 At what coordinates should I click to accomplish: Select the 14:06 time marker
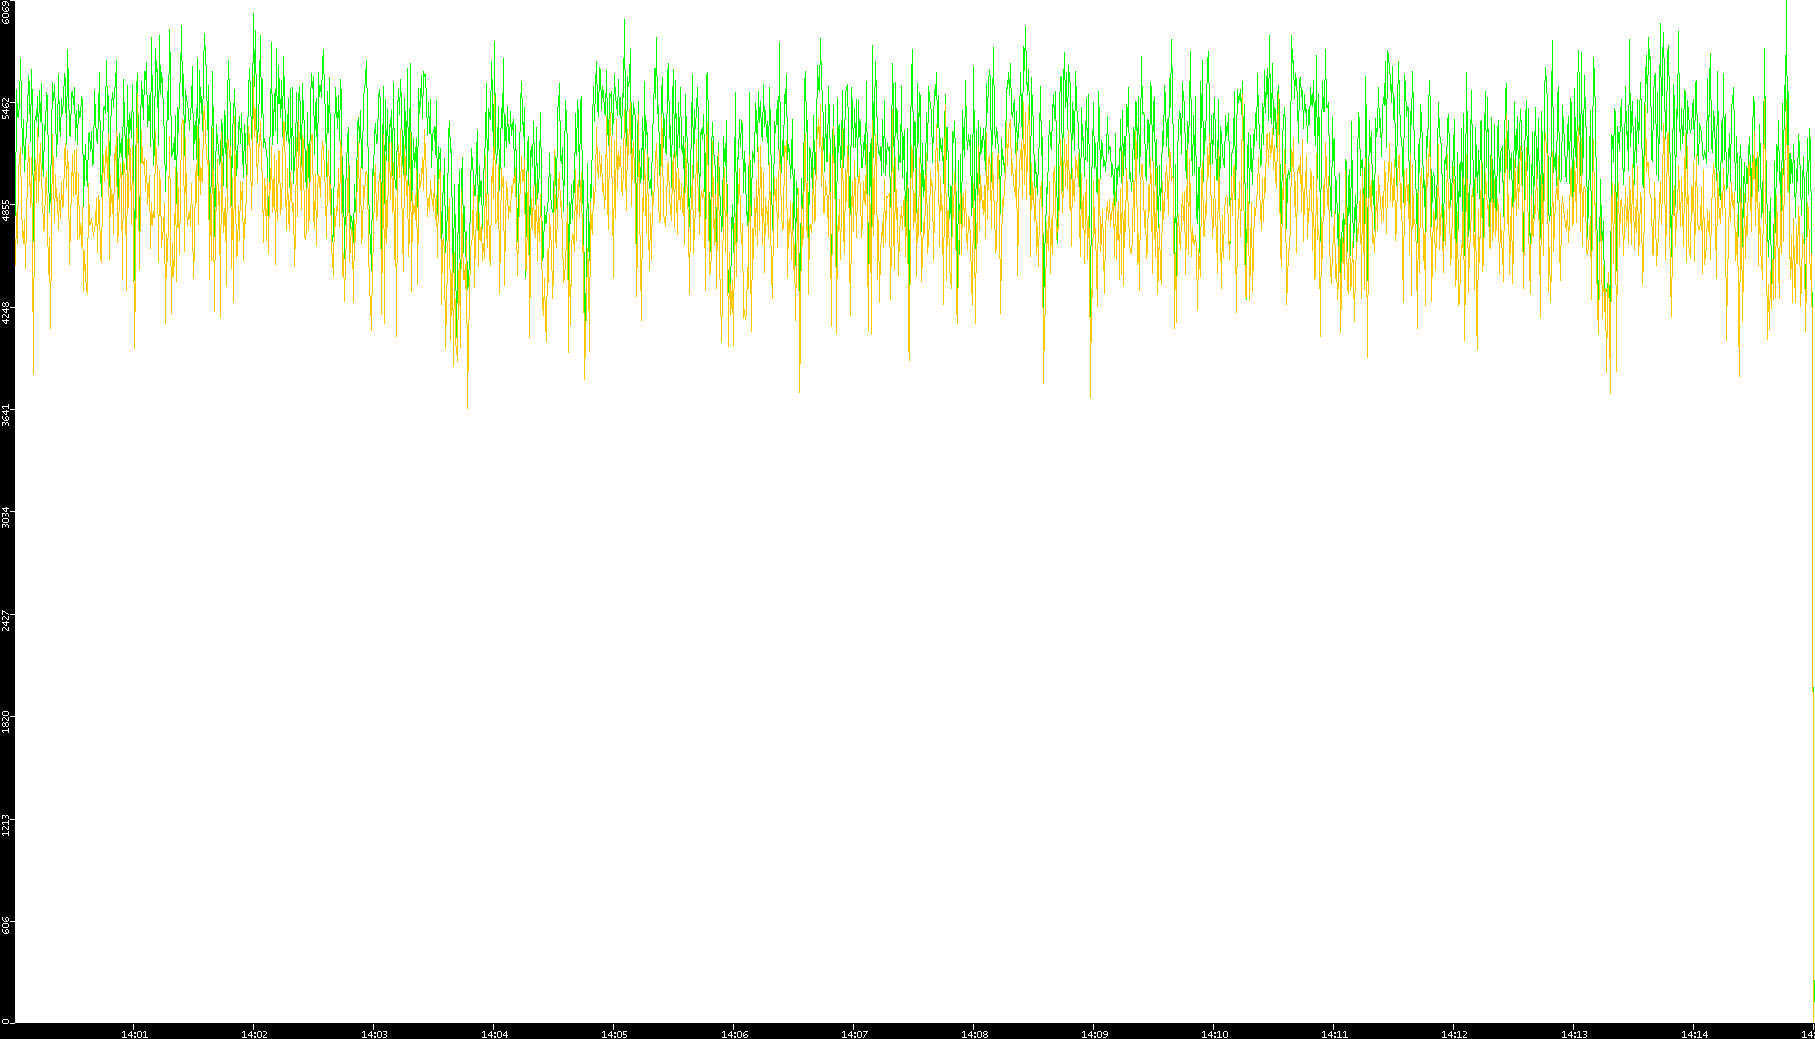(x=734, y=1033)
